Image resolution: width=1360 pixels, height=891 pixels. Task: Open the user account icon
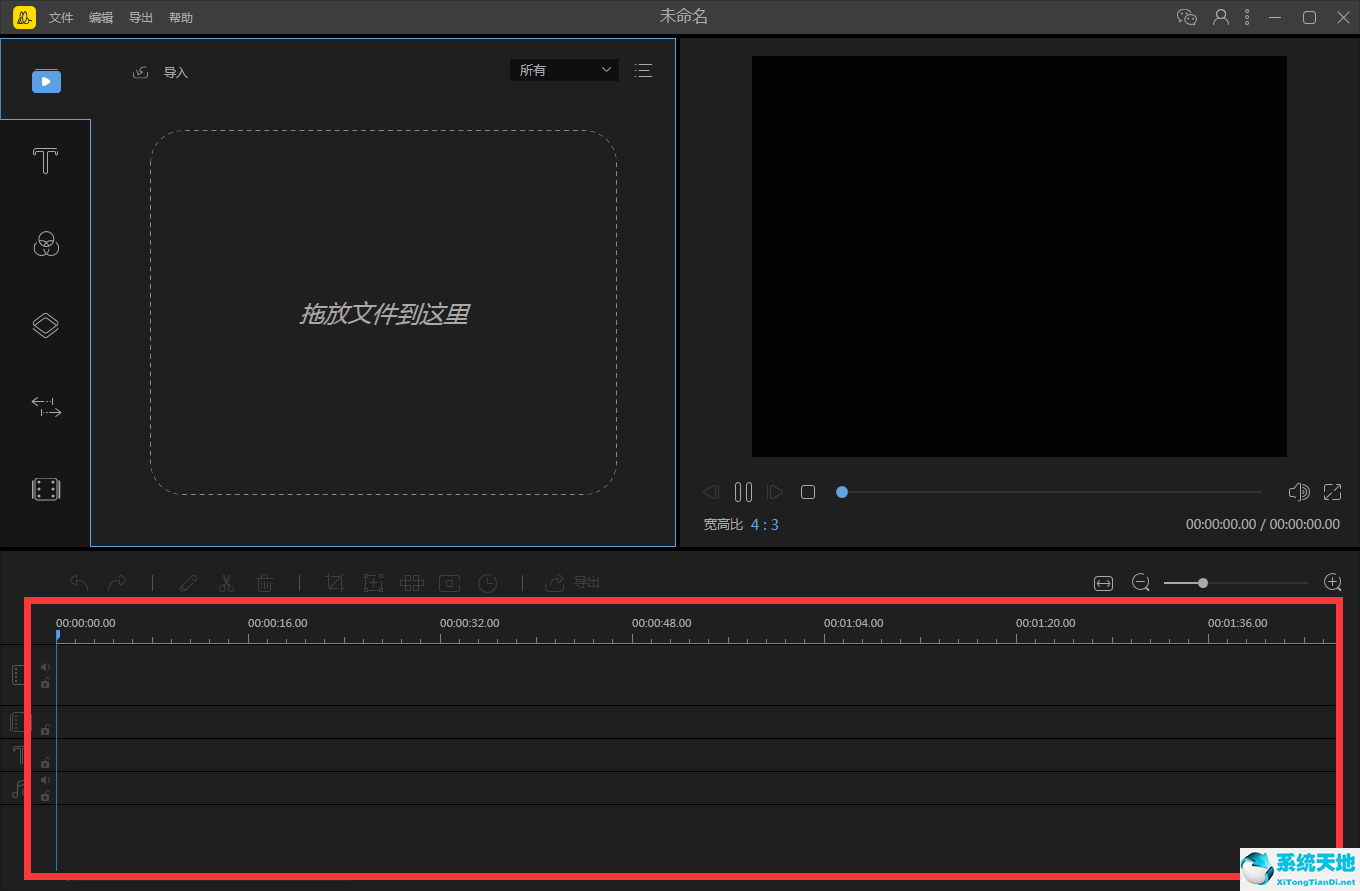(x=1221, y=17)
